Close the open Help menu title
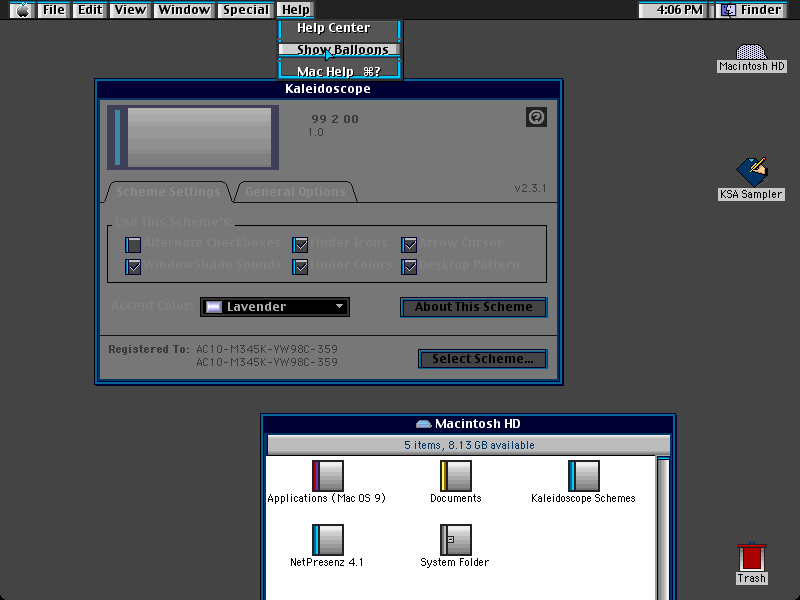 [296, 10]
